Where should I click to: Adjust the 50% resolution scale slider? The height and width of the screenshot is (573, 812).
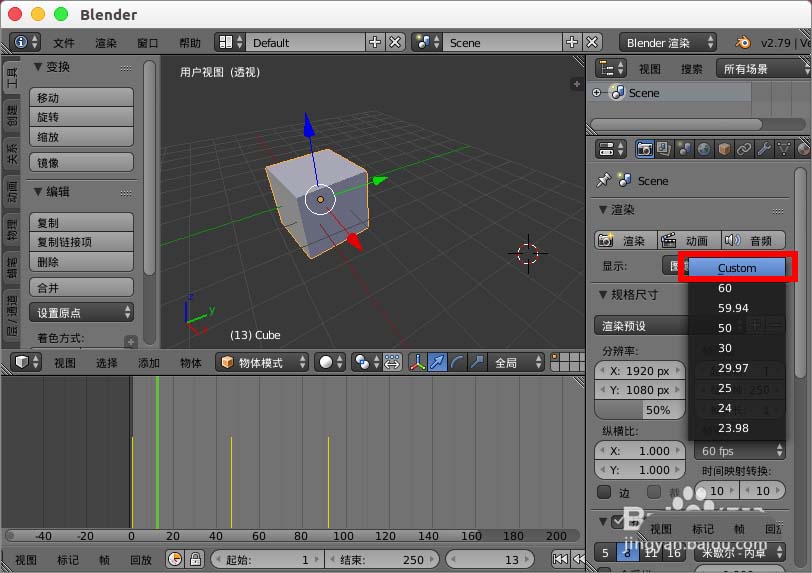pos(640,410)
